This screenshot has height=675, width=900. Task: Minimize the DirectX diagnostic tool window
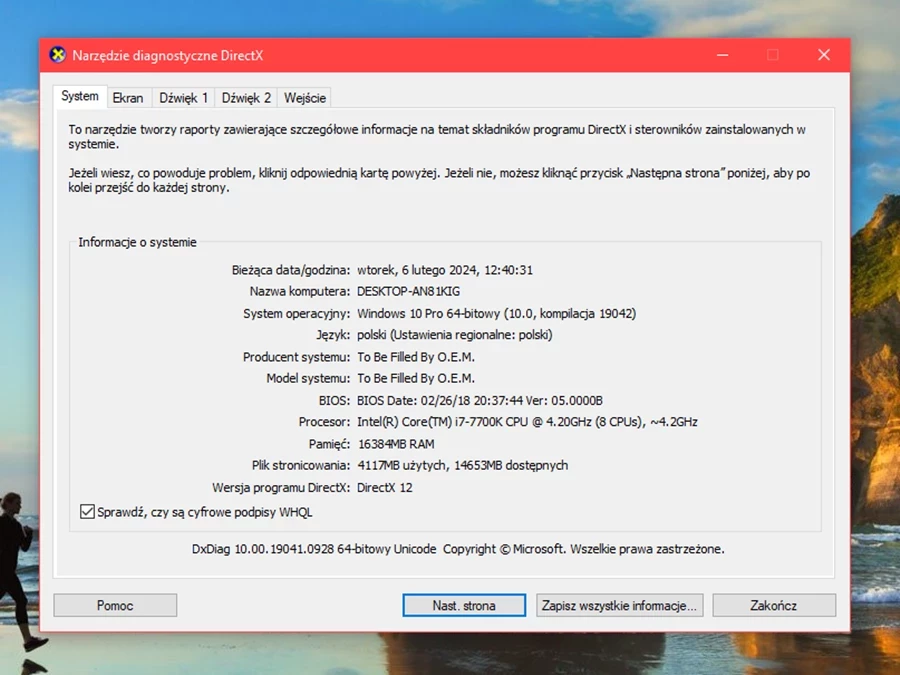(x=721, y=55)
